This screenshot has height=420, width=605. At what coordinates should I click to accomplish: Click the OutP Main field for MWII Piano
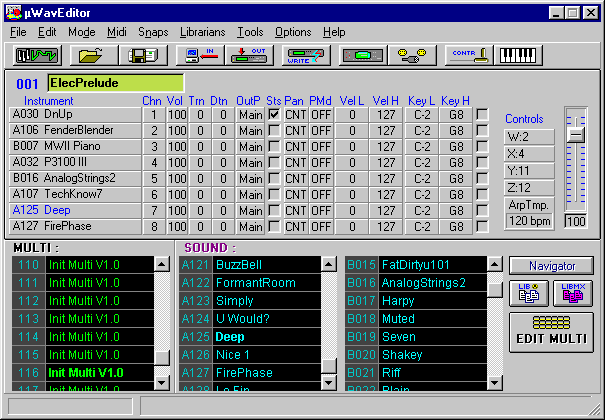249,147
